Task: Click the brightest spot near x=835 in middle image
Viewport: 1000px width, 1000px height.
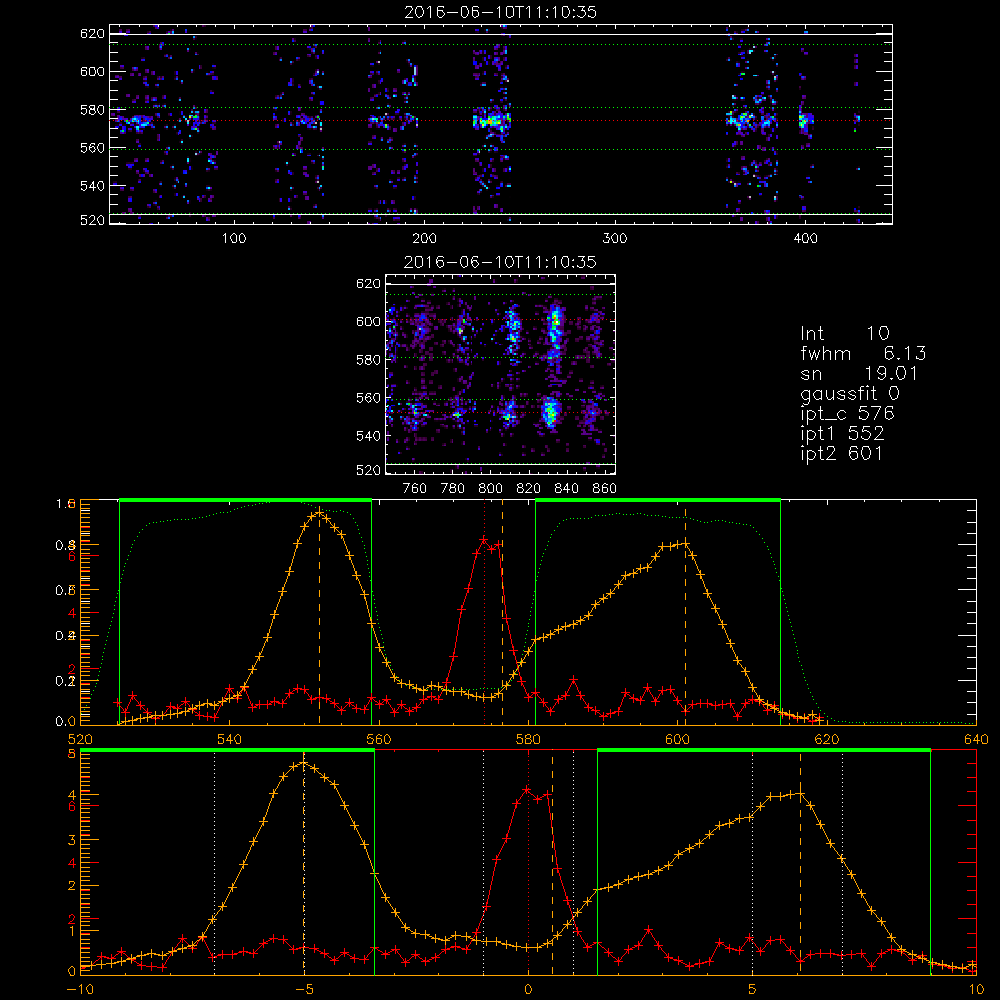Action: click(555, 321)
